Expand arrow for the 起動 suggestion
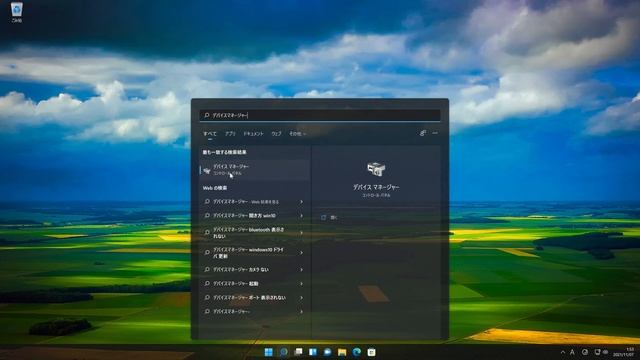This screenshot has width=640, height=360. pos(301,284)
